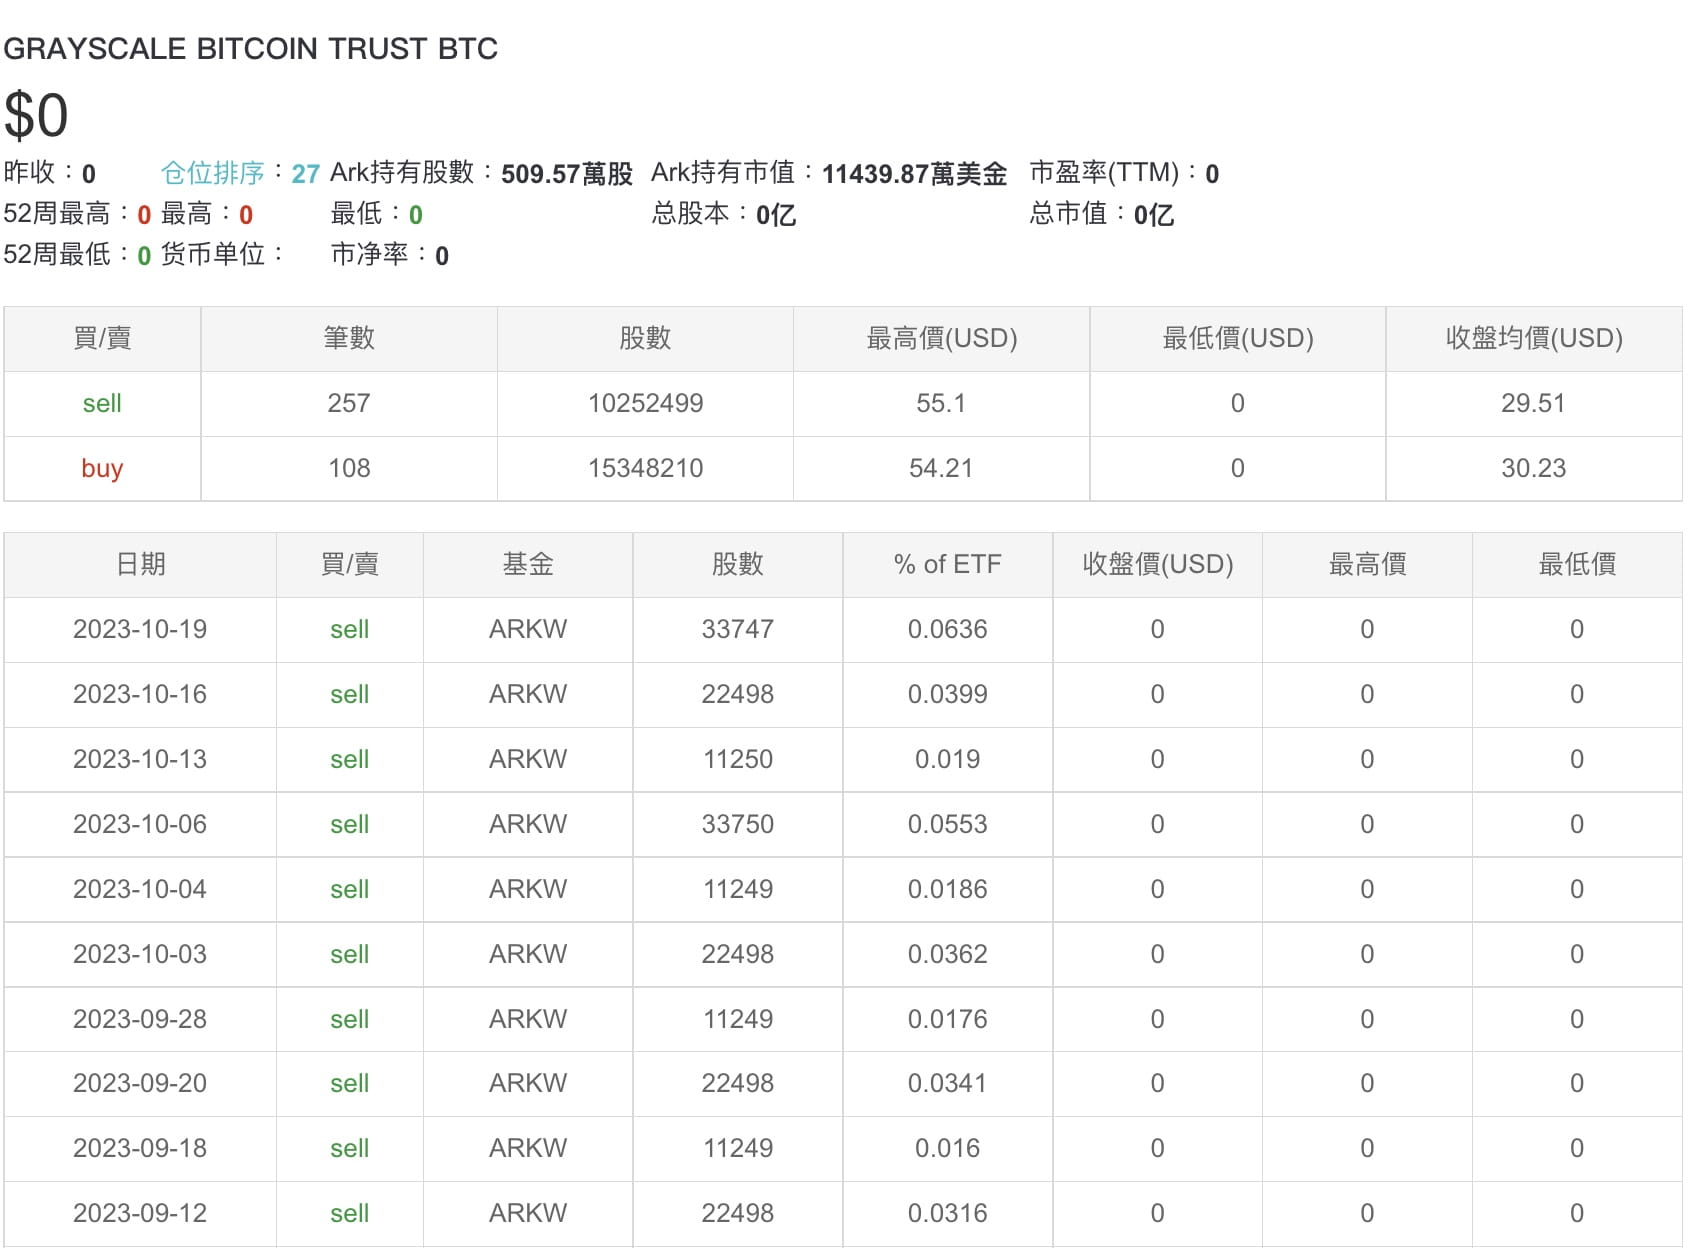The width and height of the screenshot is (1690, 1248).
Task: Click the 仓位排序 value 27 link
Action: 303,173
